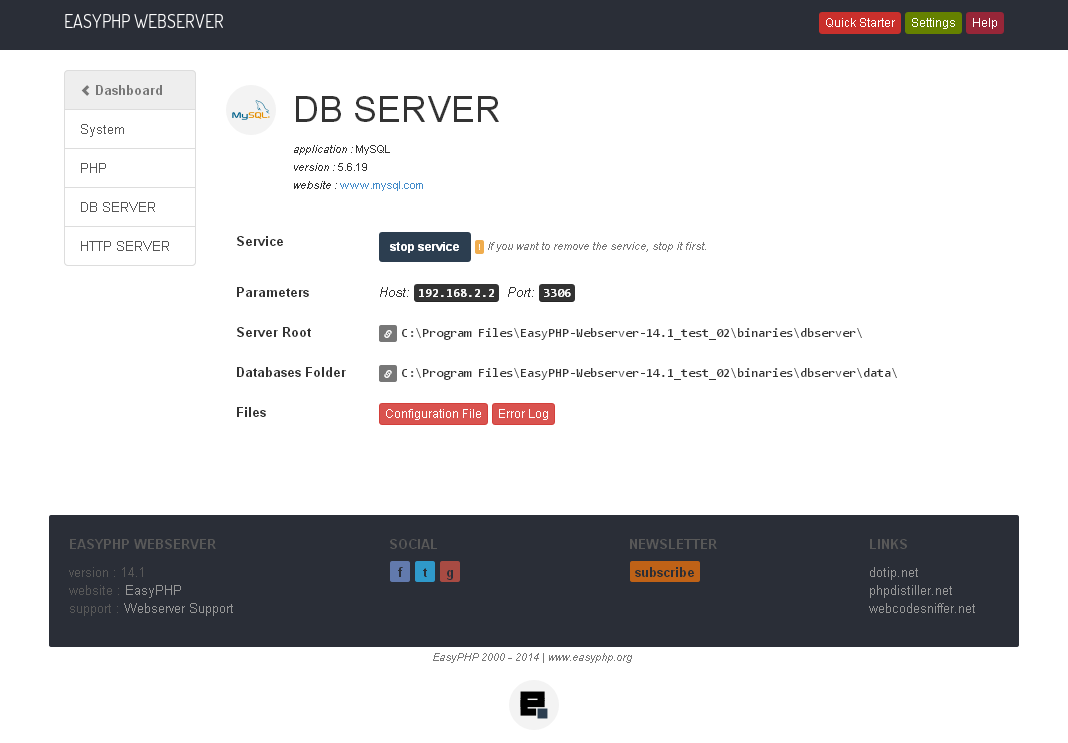Open the PHP sidebar item
The height and width of the screenshot is (743, 1068).
click(130, 168)
